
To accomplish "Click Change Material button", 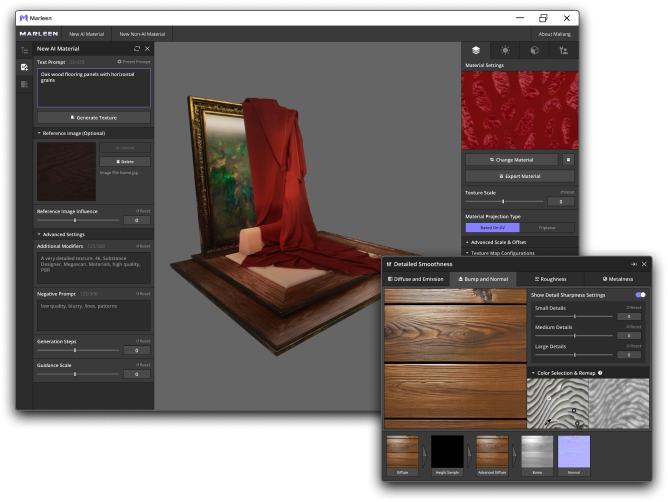I will [512, 160].
